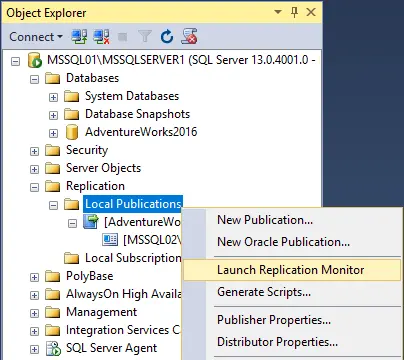The height and width of the screenshot is (360, 404).
Task: Expand the PolyBase node
Action: 34,277
